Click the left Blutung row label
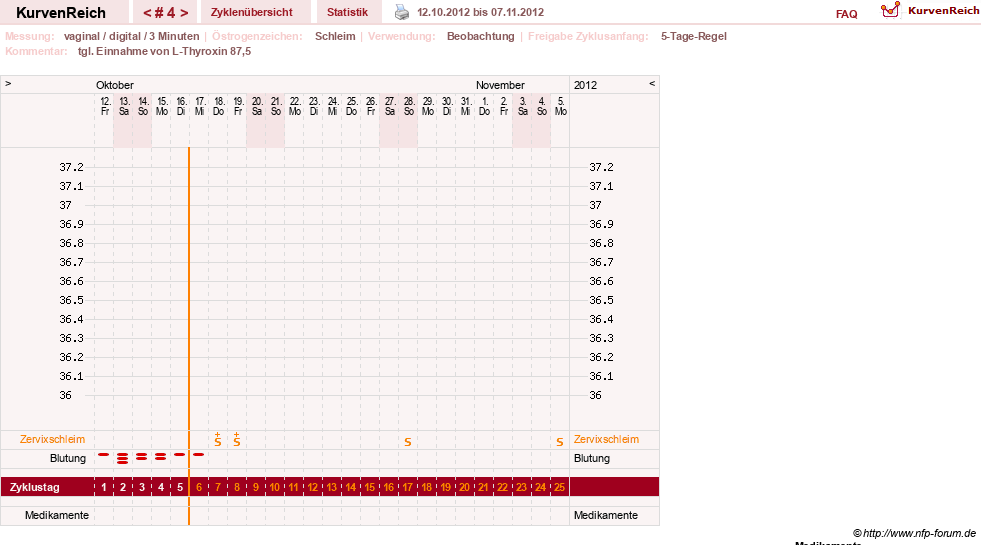 click(68, 458)
